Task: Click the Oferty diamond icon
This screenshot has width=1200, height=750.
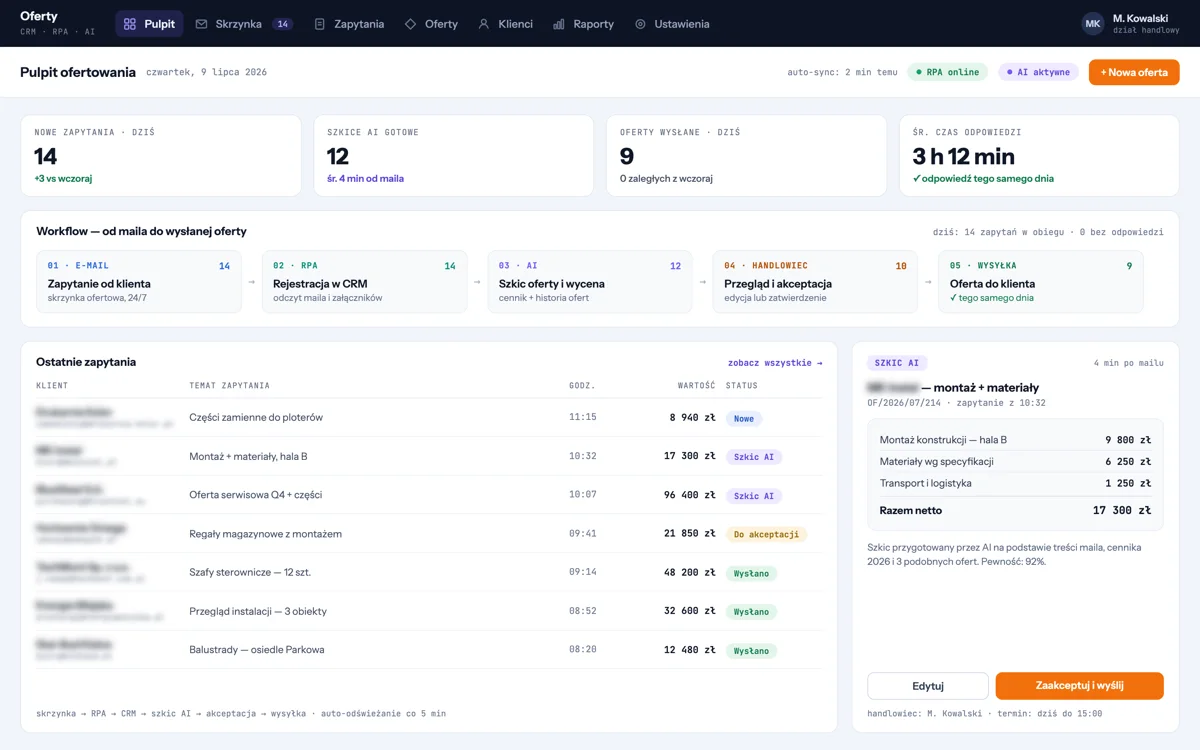Action: point(410,24)
